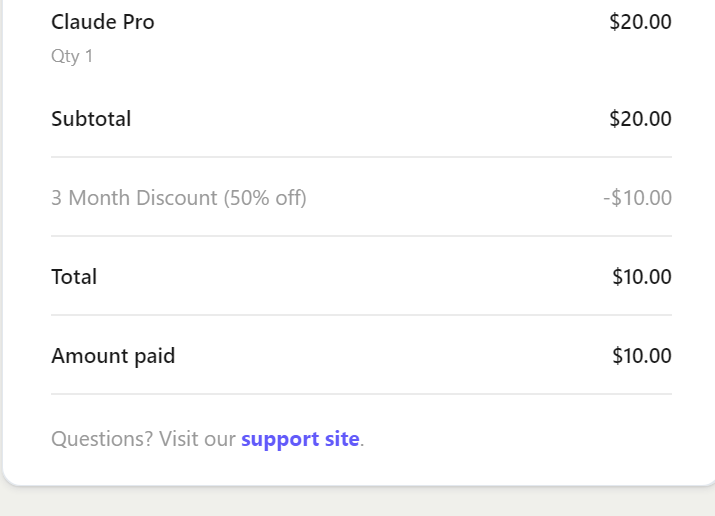Click the word 'support' in the link
Image resolution: width=715 pixels, height=516 pixels.
coord(280,440)
